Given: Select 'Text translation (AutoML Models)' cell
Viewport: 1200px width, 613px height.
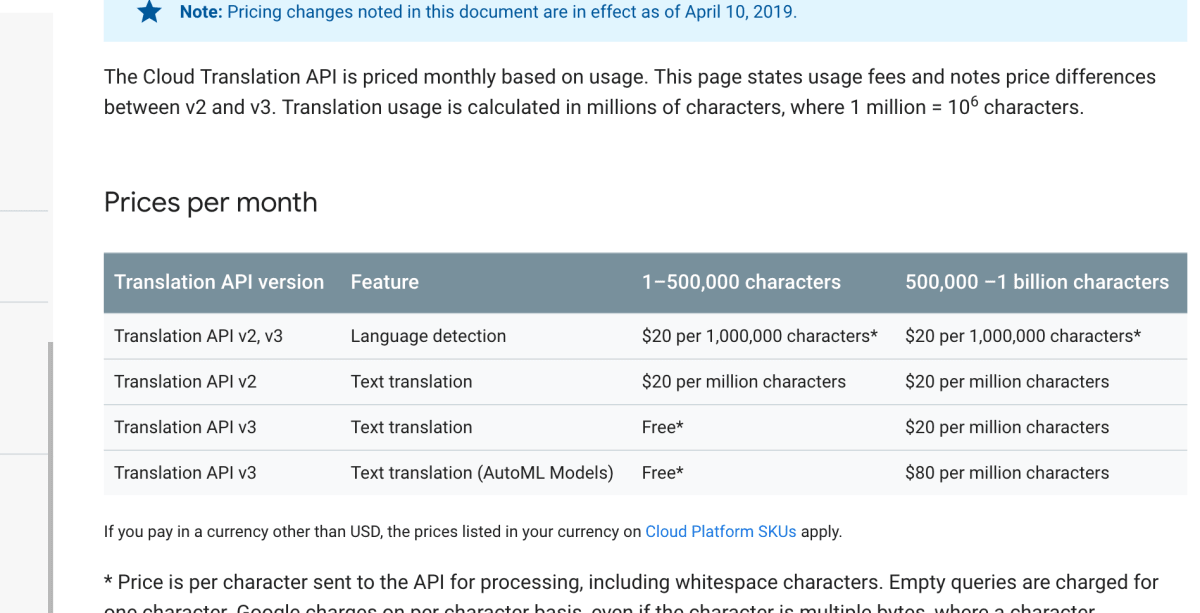Looking at the screenshot, I should 482,473.
